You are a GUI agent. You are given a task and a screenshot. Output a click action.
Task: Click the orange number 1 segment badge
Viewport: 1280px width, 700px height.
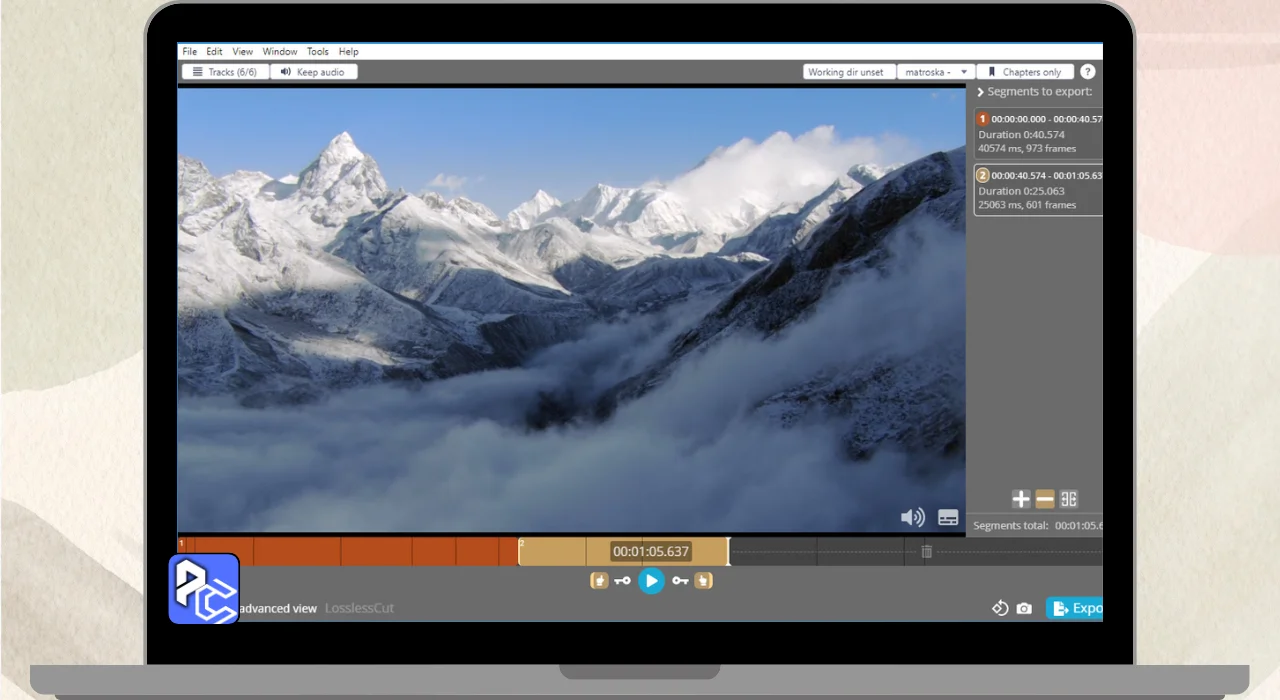click(983, 119)
